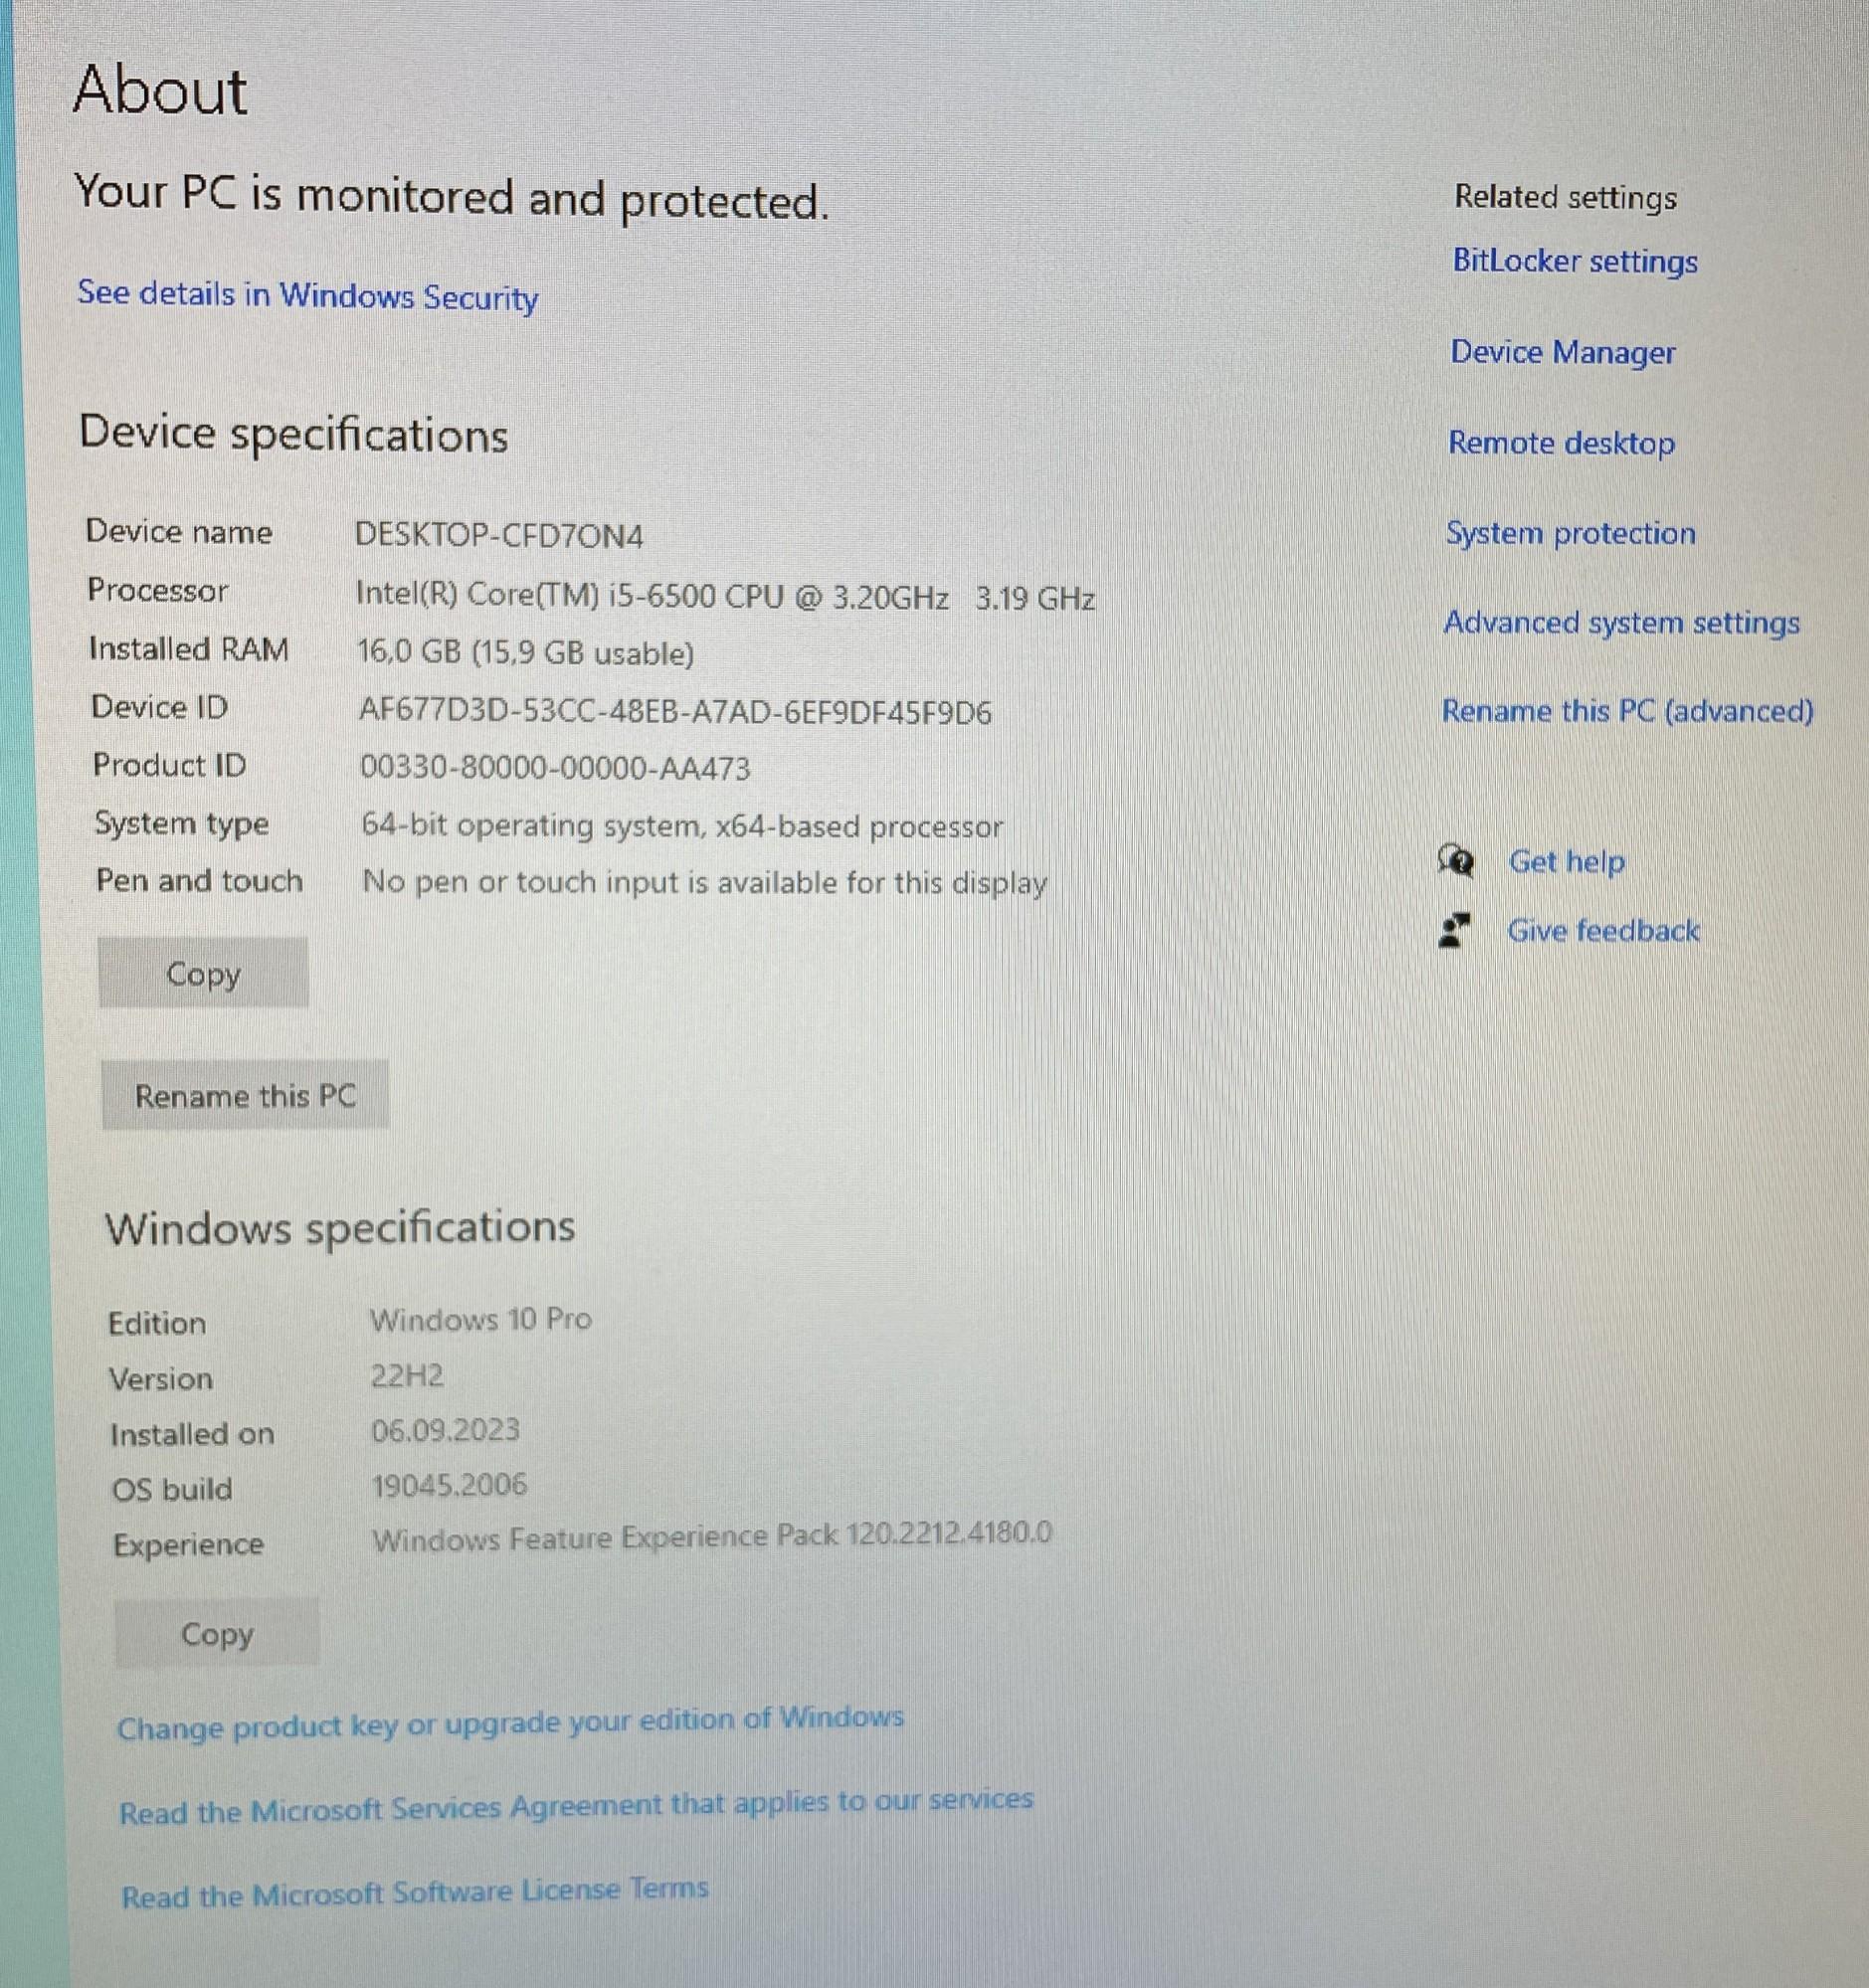Select the System type 64-bit value
The width and height of the screenshot is (1869, 1988).
(x=682, y=826)
